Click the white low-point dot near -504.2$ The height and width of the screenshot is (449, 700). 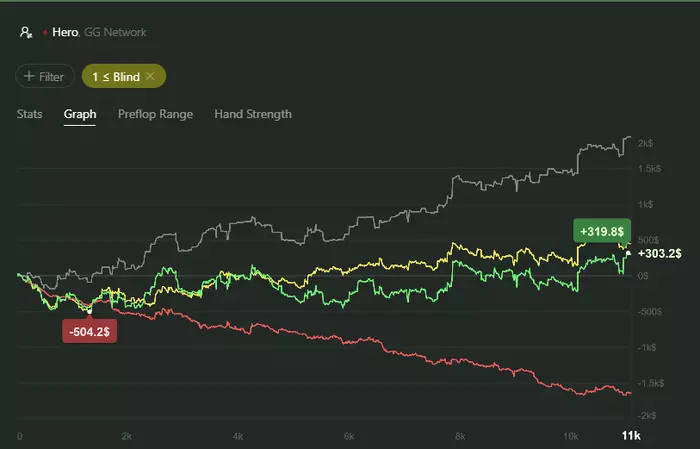pyautogui.click(x=89, y=311)
